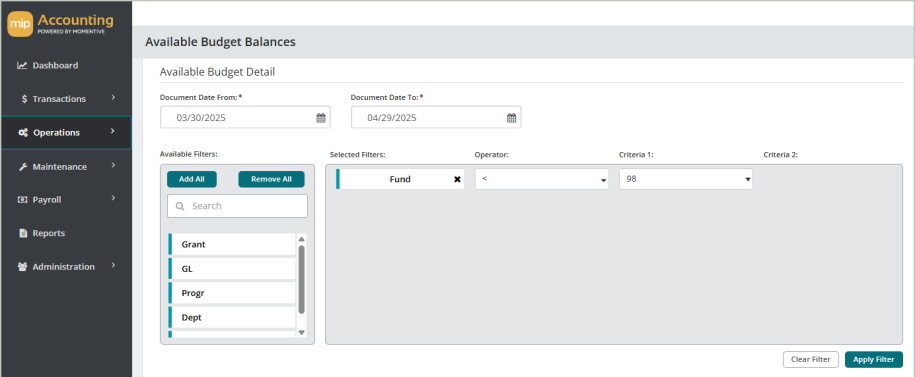915x377 pixels.
Task: Click the Clear Filter button
Action: pos(811,359)
